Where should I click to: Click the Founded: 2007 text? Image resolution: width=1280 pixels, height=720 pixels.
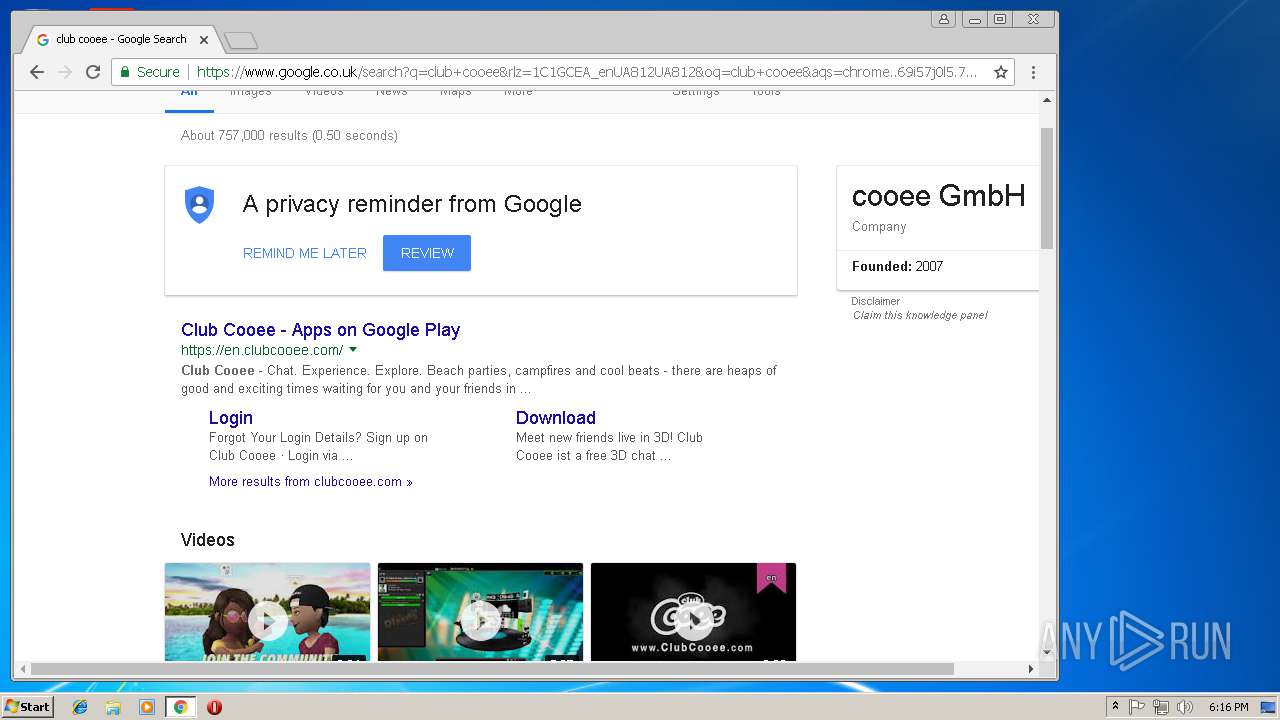(897, 267)
